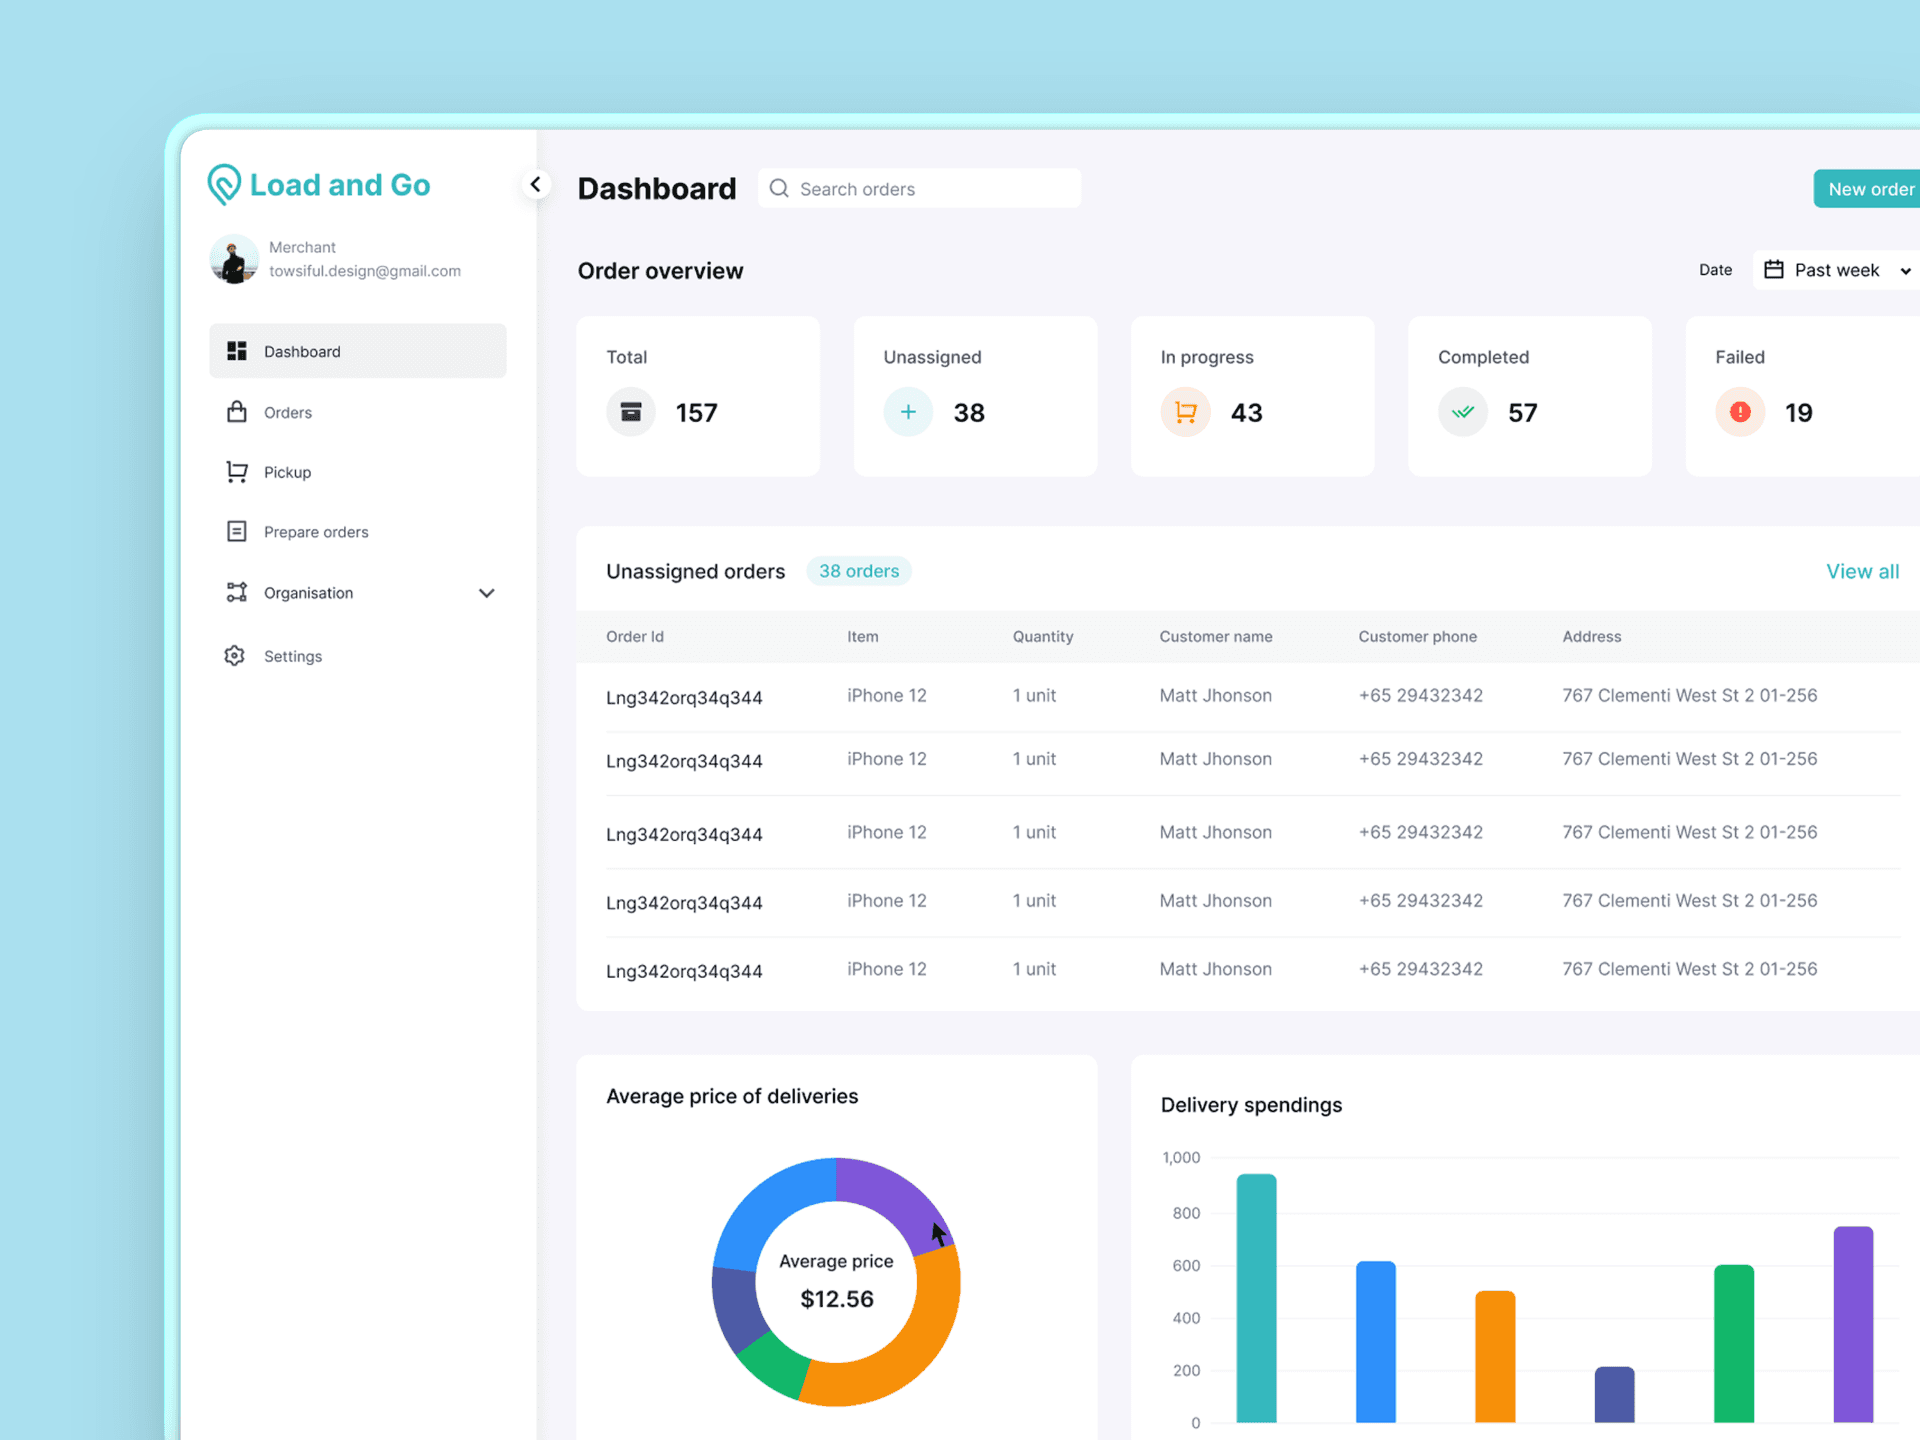Image resolution: width=1920 pixels, height=1440 pixels.
Task: Click the Settings gear icon in sidebar
Action: click(x=235, y=656)
